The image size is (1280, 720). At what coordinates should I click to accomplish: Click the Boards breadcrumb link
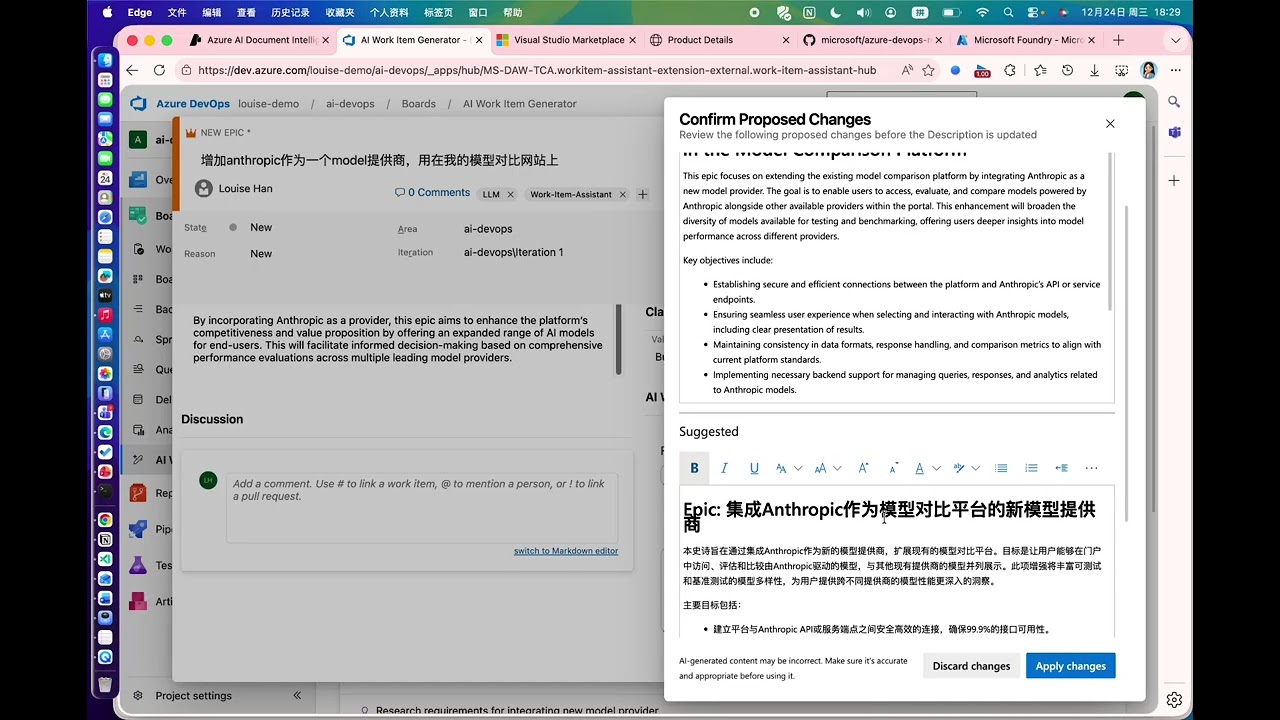418,104
